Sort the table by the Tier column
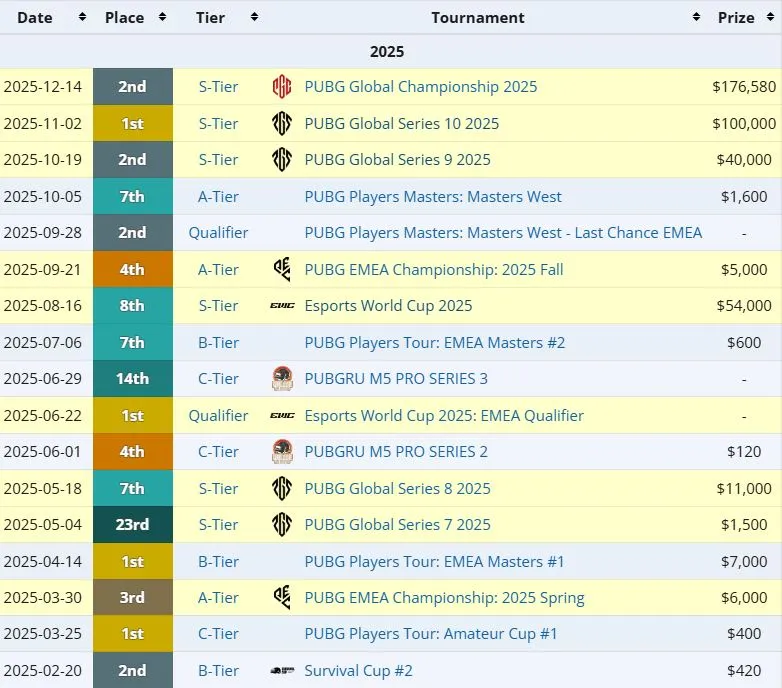Viewport: 782px width, 688px height. click(x=254, y=17)
